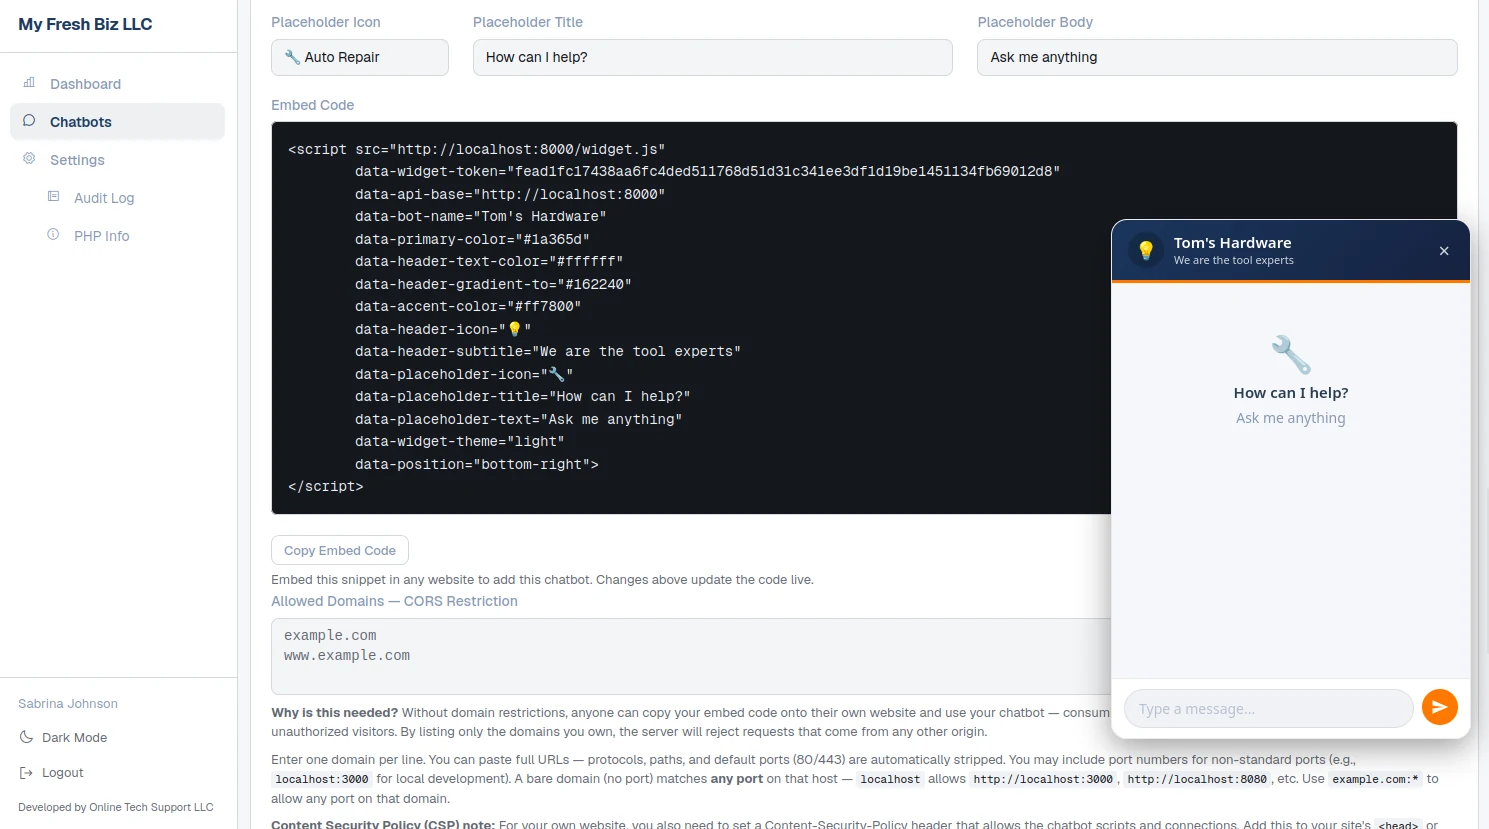Open the Placeholder Icon dropdown showing Auto Repair
1489x829 pixels.
pyautogui.click(x=360, y=57)
